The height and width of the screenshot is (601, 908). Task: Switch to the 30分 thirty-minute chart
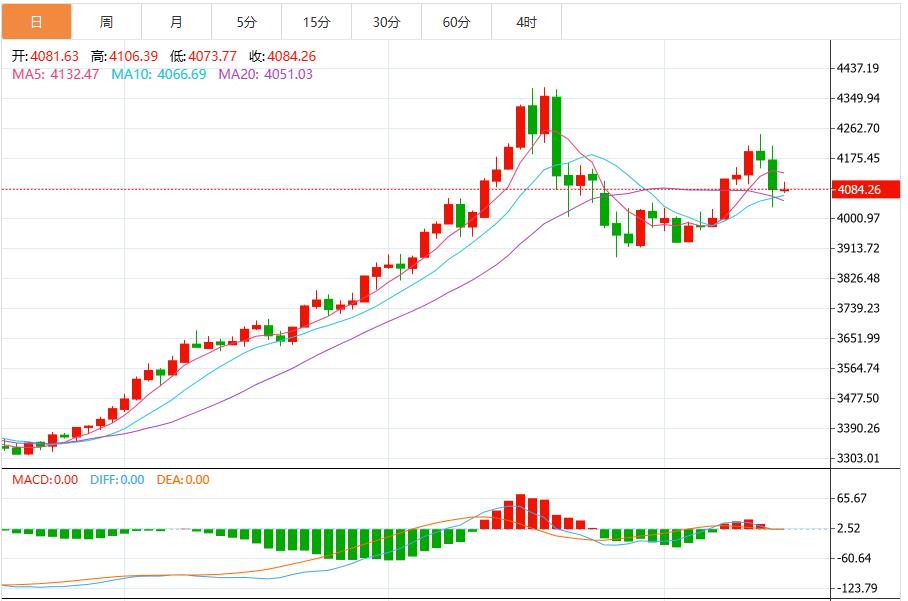(385, 19)
